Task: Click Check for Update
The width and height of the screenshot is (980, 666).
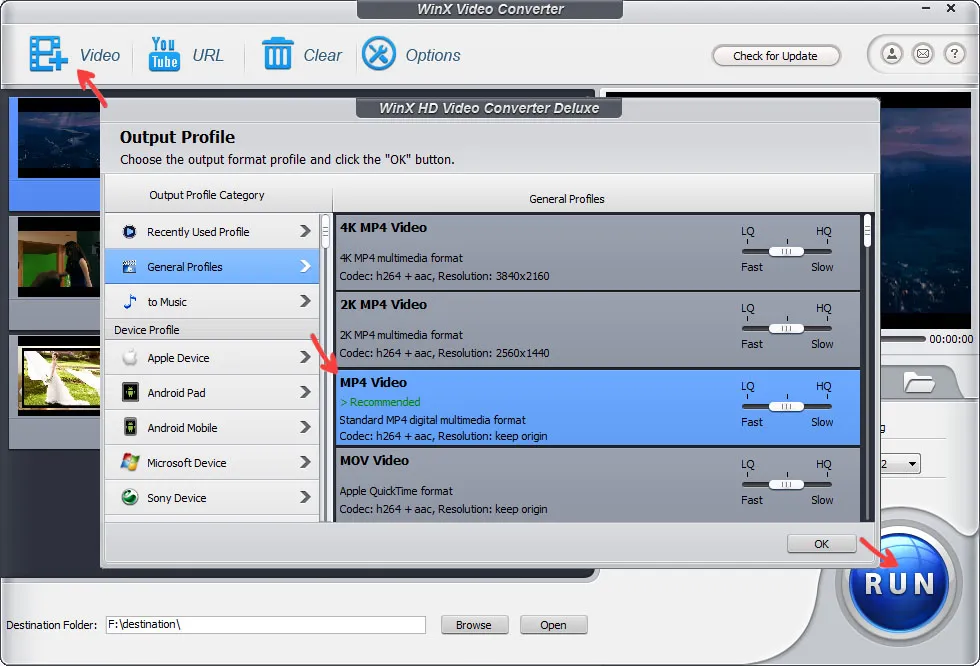Action: 776,55
